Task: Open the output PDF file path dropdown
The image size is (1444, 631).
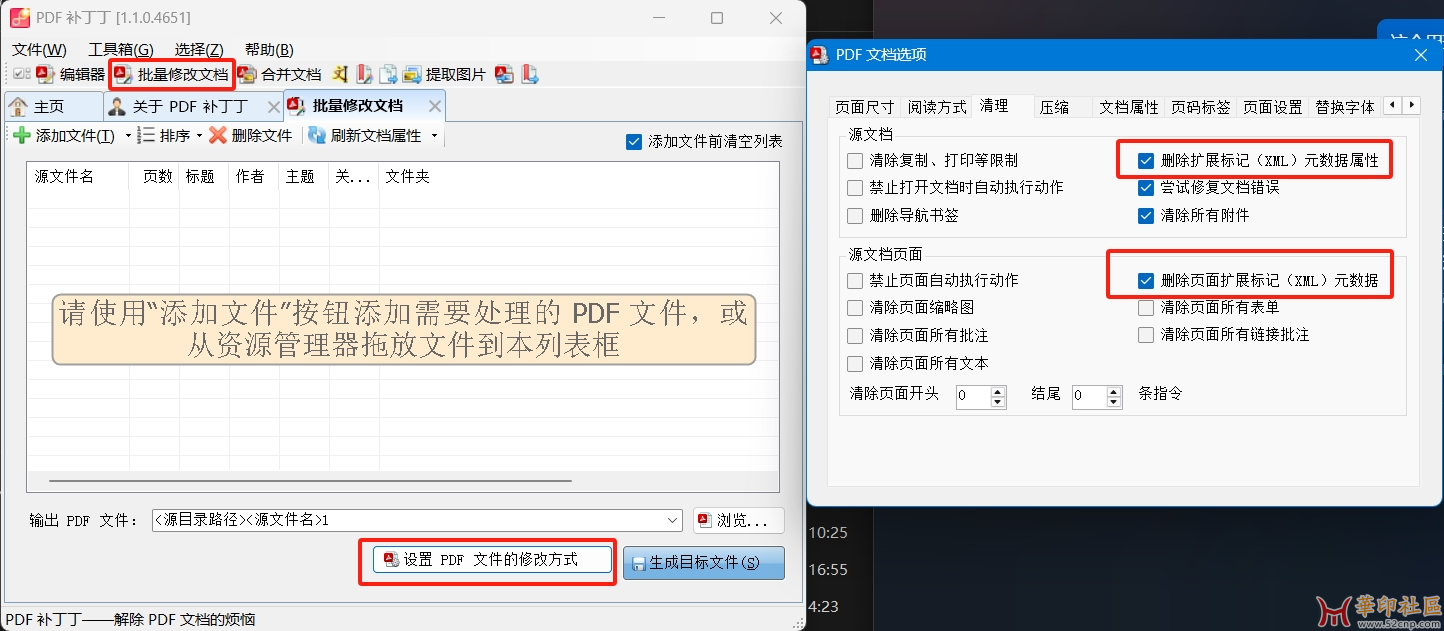Action: 672,520
